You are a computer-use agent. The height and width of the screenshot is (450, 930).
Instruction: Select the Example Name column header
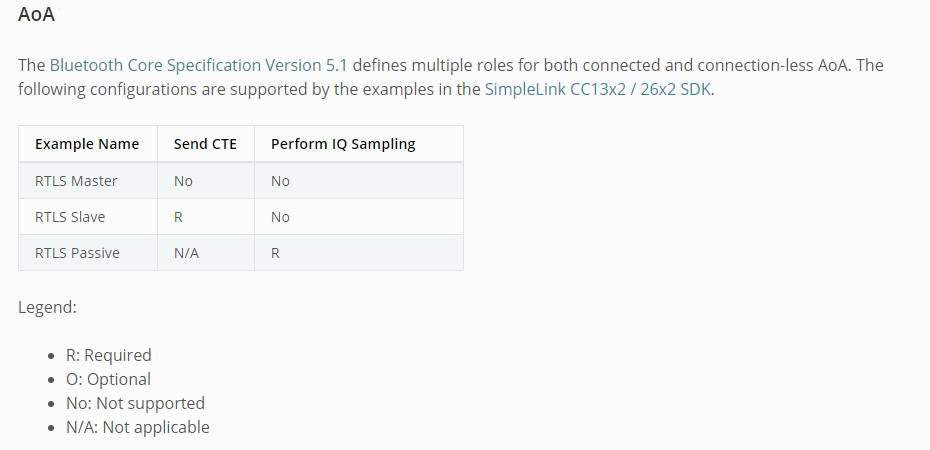tap(87, 144)
